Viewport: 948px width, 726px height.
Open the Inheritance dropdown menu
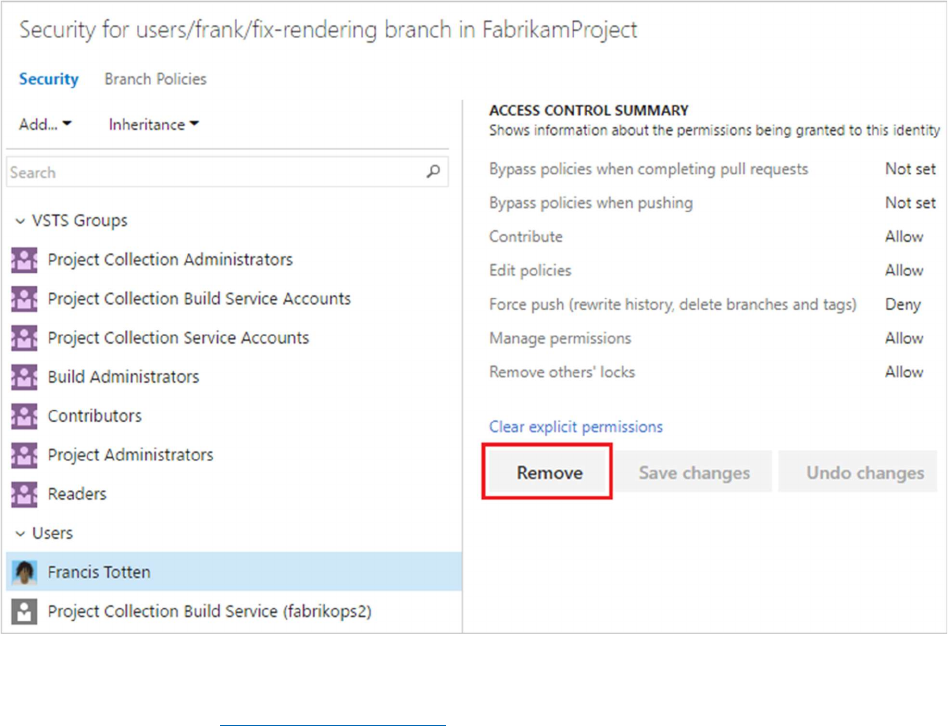coord(154,125)
